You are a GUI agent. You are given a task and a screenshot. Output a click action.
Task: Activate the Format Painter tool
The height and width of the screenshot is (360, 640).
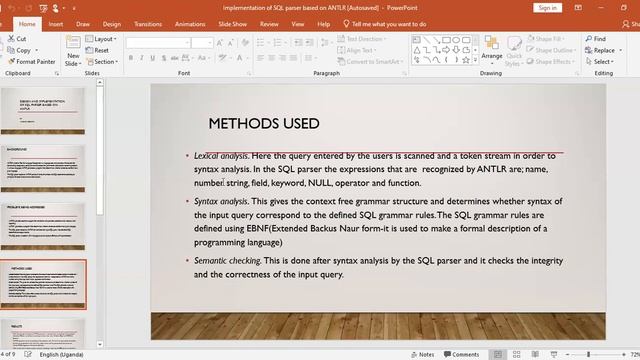tap(31, 62)
